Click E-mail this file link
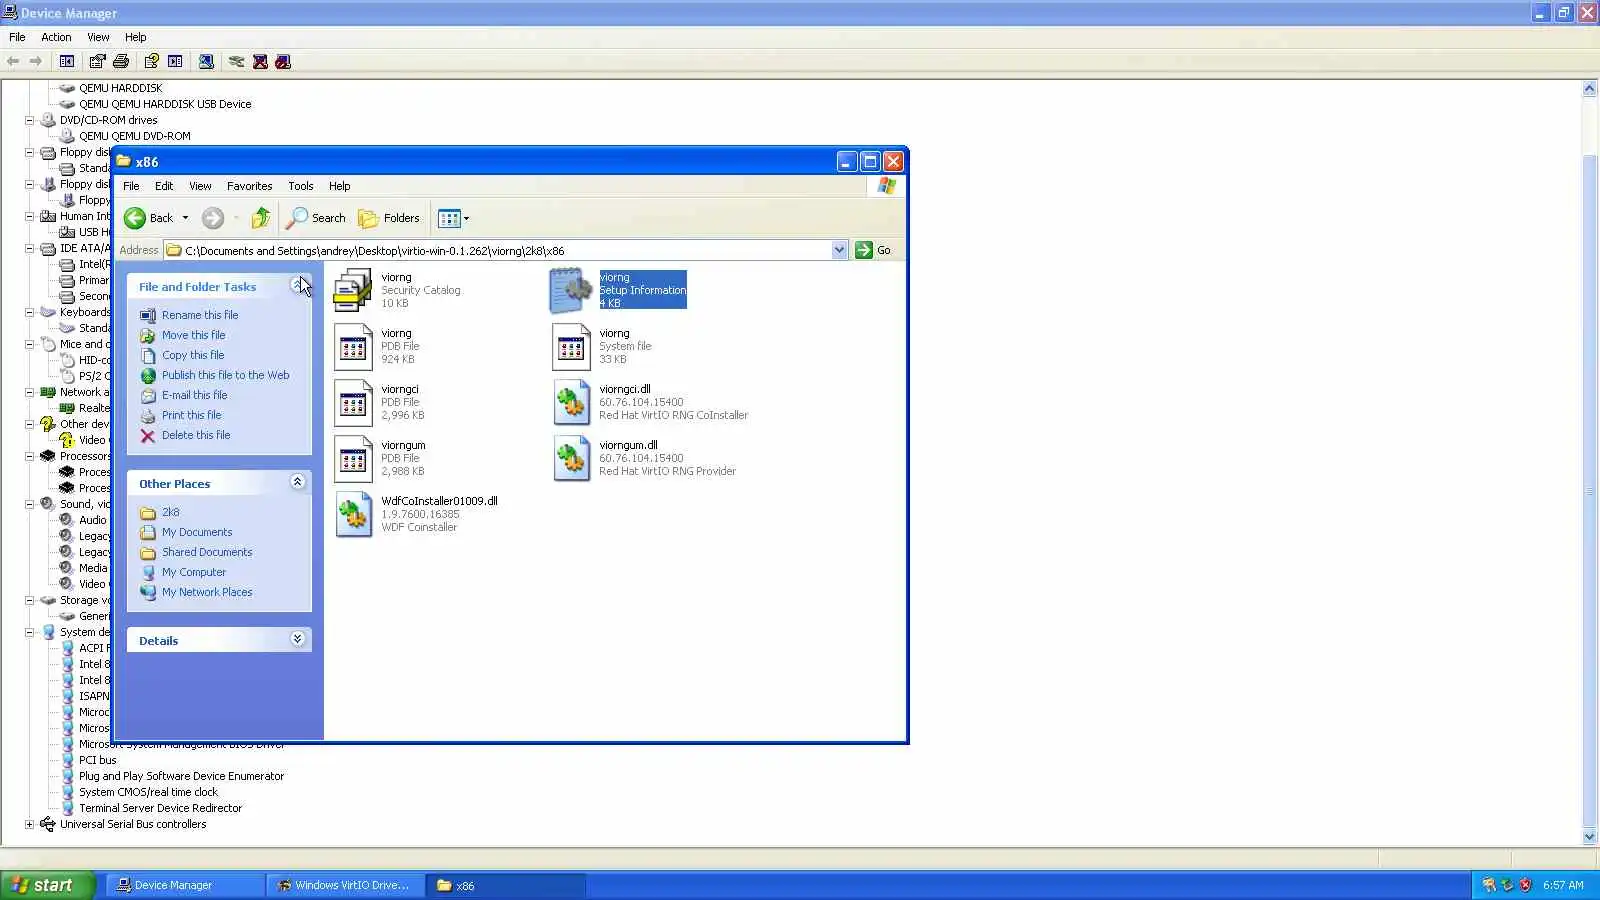The width and height of the screenshot is (1600, 900). pyautogui.click(x=194, y=395)
